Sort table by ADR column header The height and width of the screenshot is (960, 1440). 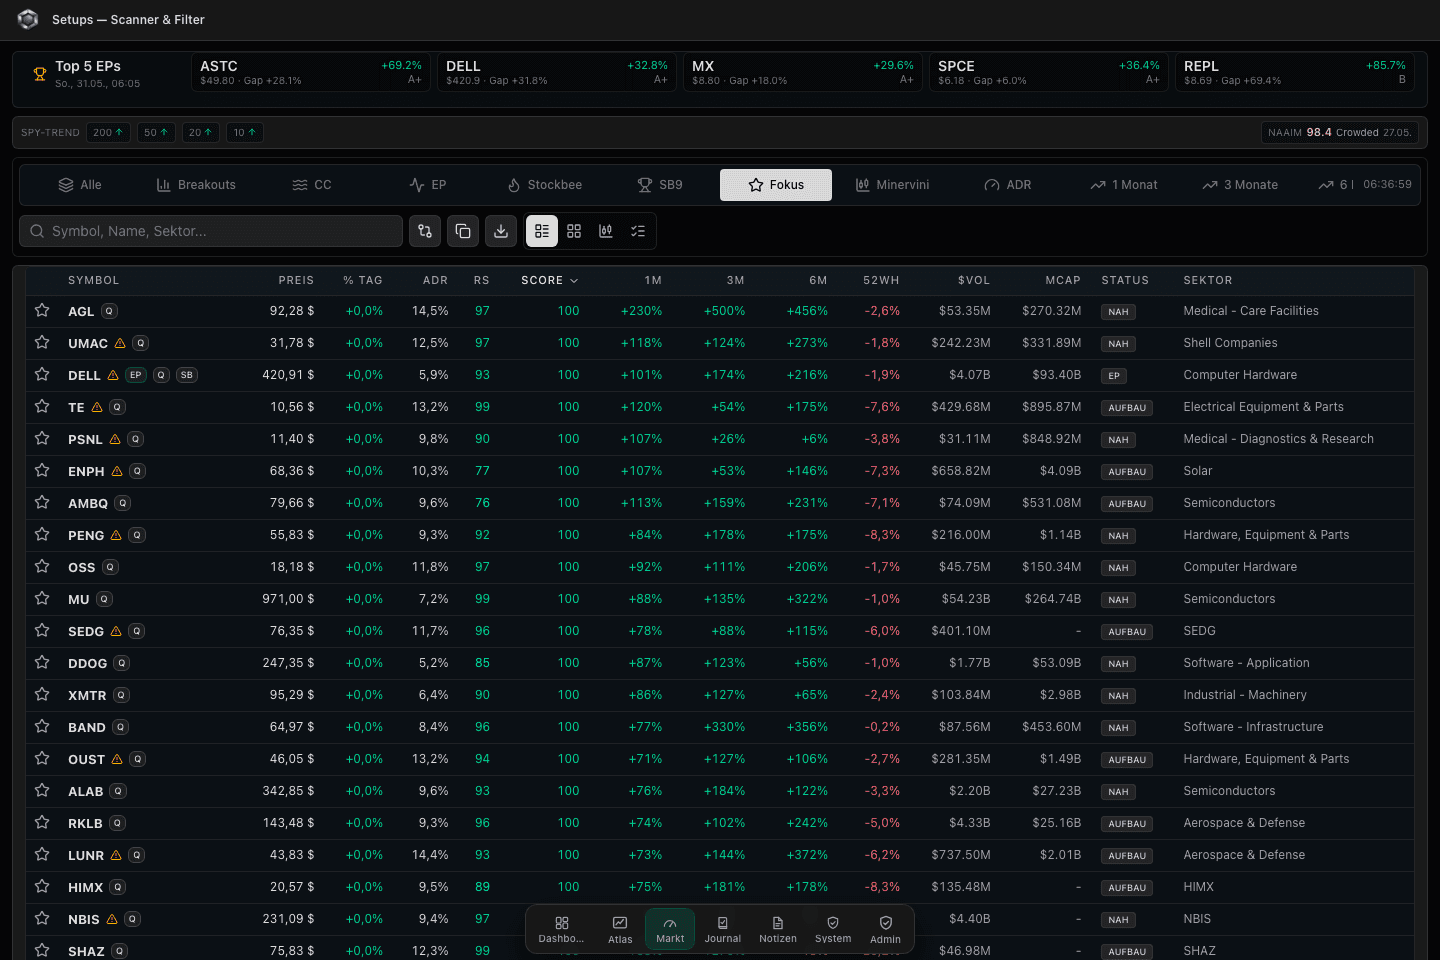coord(435,281)
